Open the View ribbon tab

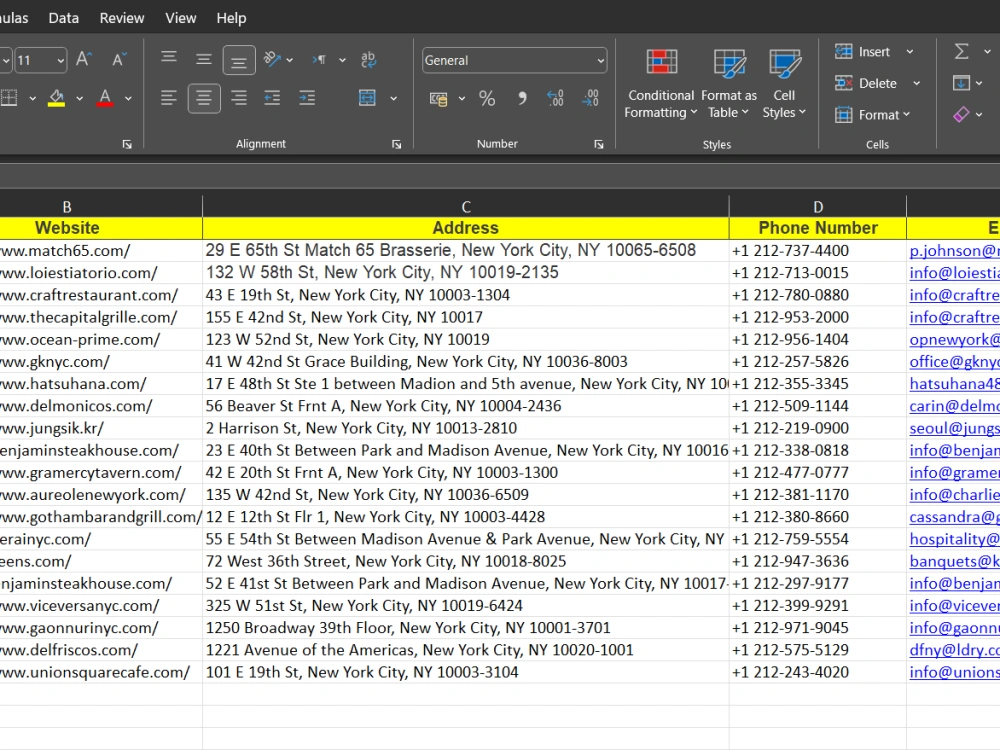pyautogui.click(x=180, y=18)
